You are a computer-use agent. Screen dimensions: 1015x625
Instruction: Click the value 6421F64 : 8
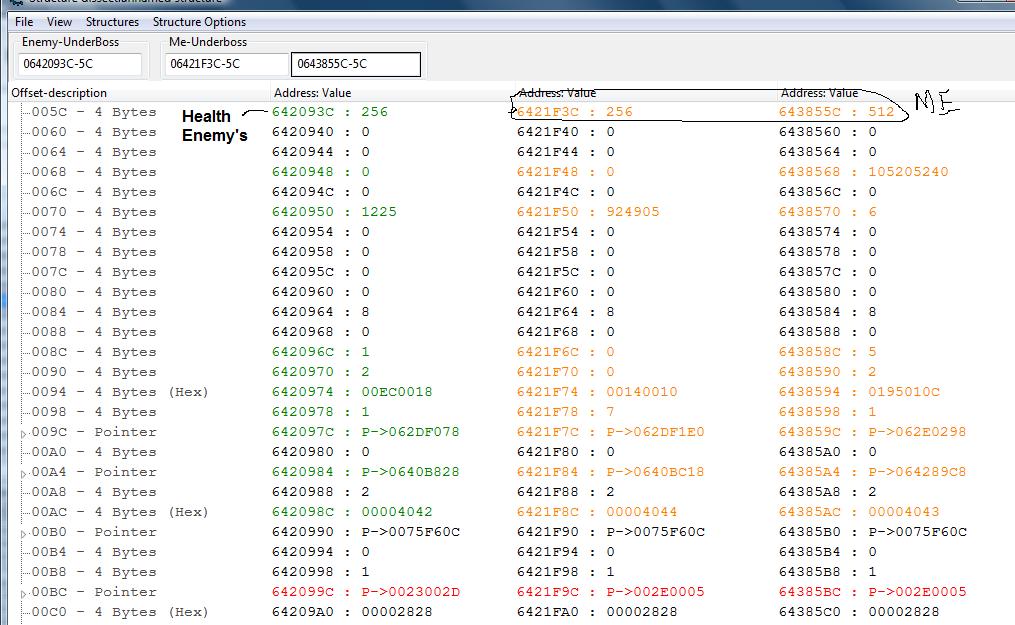pos(565,312)
